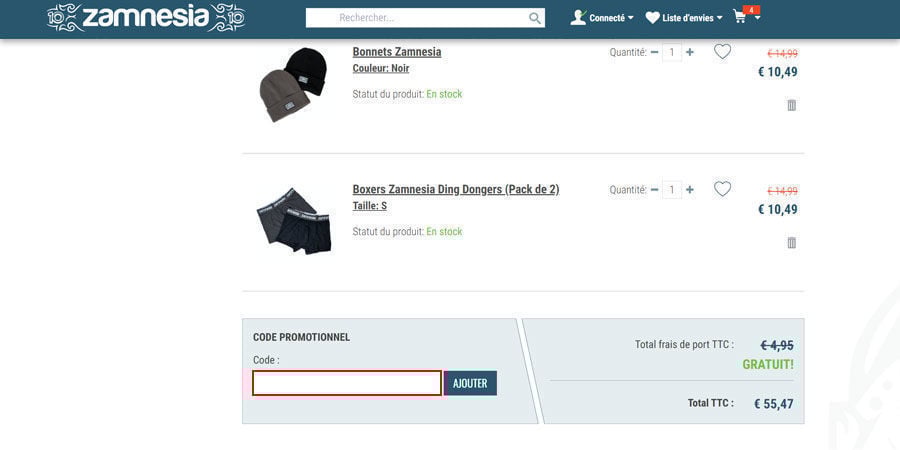The height and width of the screenshot is (450, 900).
Task: Delete Bonnets Zamnesia with trash icon
Action: (x=792, y=105)
